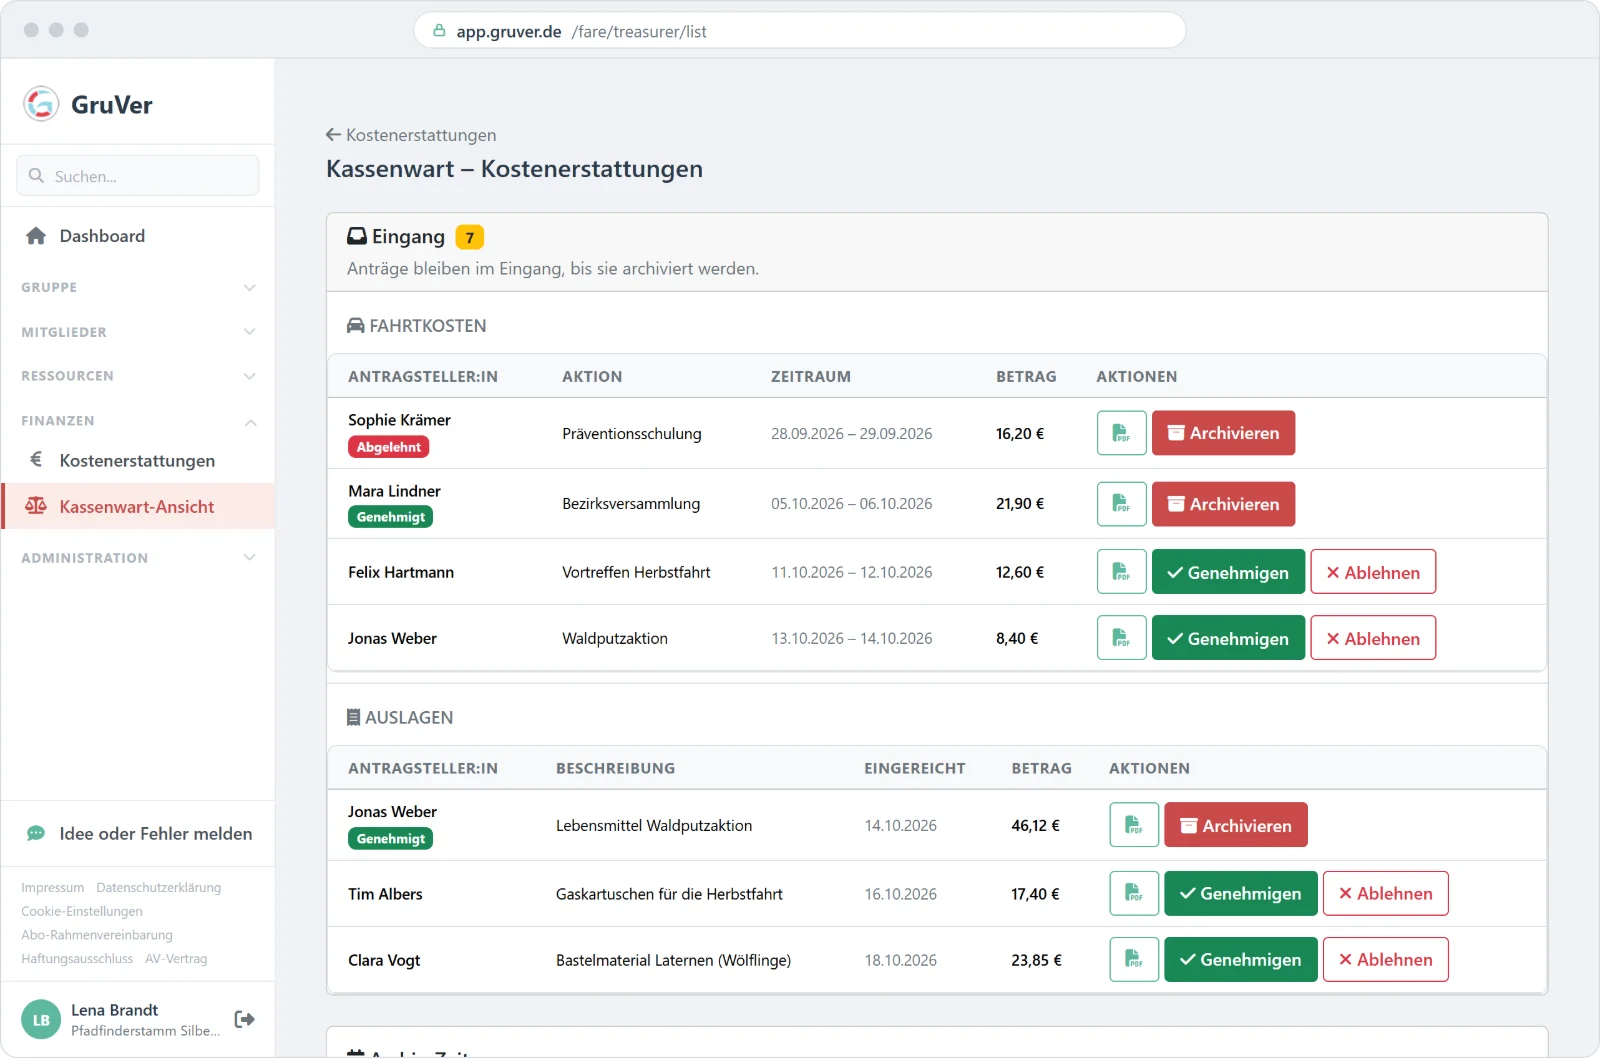Open the Cookie-Einstellungen link
The height and width of the screenshot is (1058, 1600).
[82, 911]
